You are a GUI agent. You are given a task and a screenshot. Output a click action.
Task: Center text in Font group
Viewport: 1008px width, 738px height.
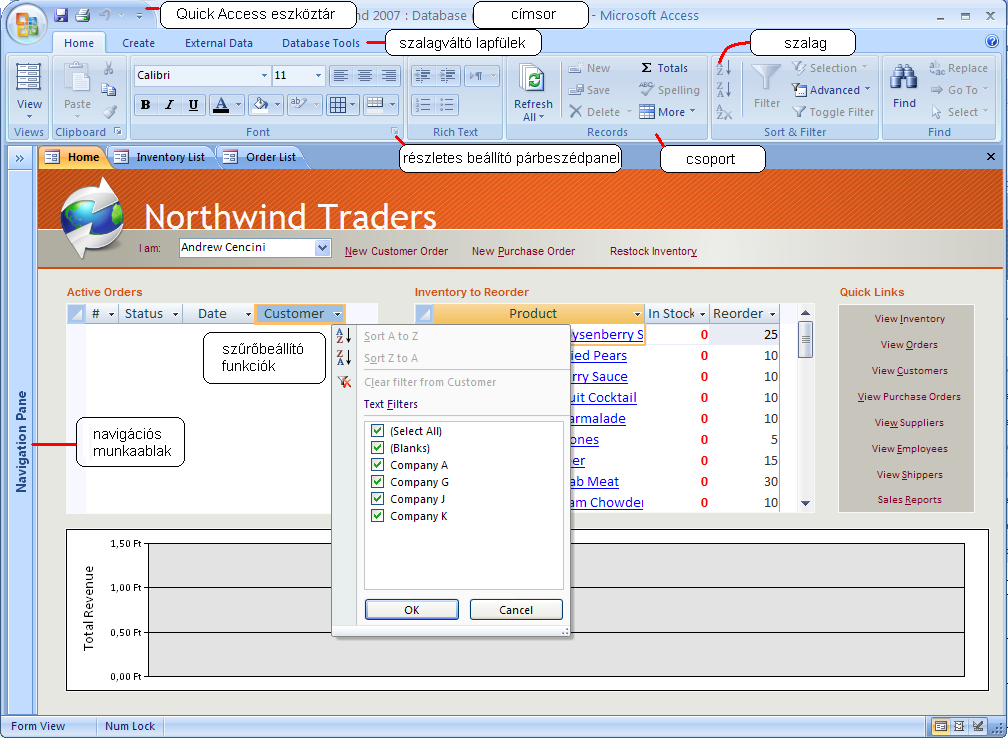pos(364,75)
